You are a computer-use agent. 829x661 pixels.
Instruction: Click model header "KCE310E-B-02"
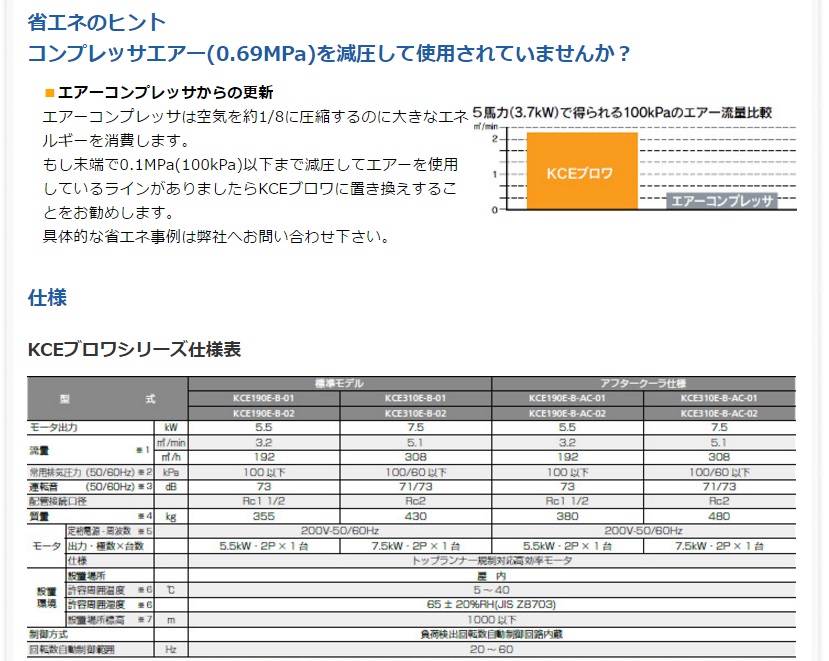point(416,414)
